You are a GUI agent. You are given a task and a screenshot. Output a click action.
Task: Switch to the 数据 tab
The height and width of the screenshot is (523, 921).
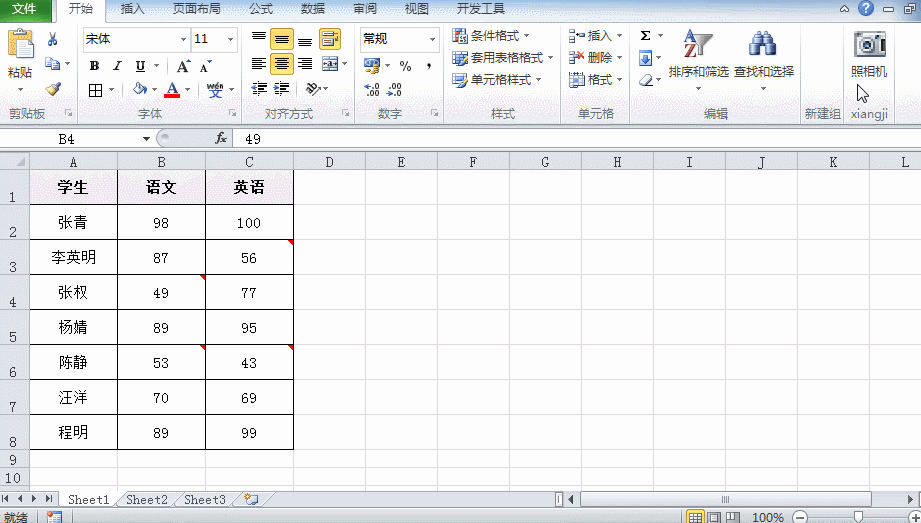(313, 8)
